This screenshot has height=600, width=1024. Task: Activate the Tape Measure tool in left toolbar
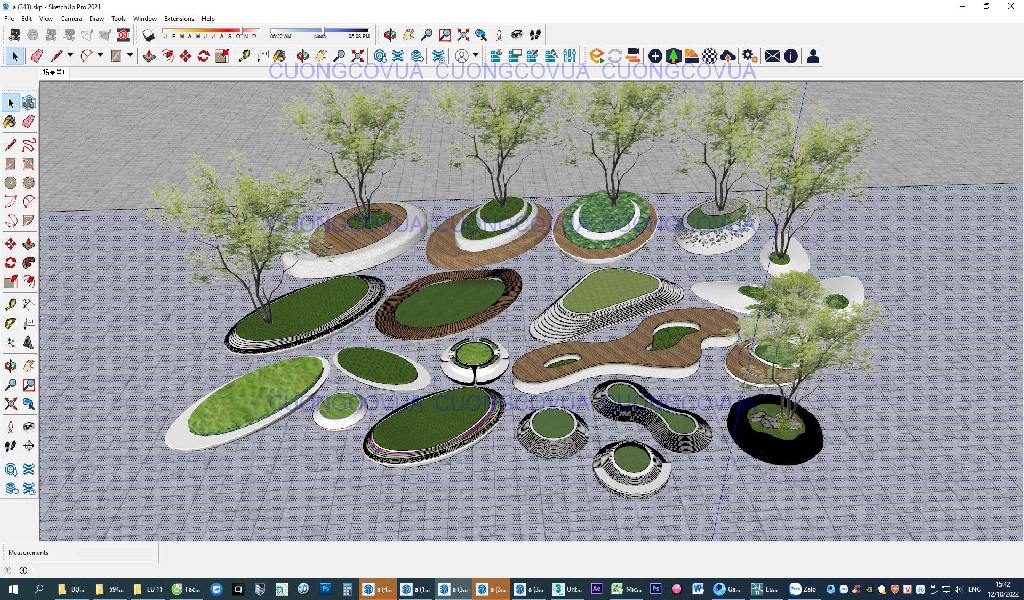pos(10,304)
